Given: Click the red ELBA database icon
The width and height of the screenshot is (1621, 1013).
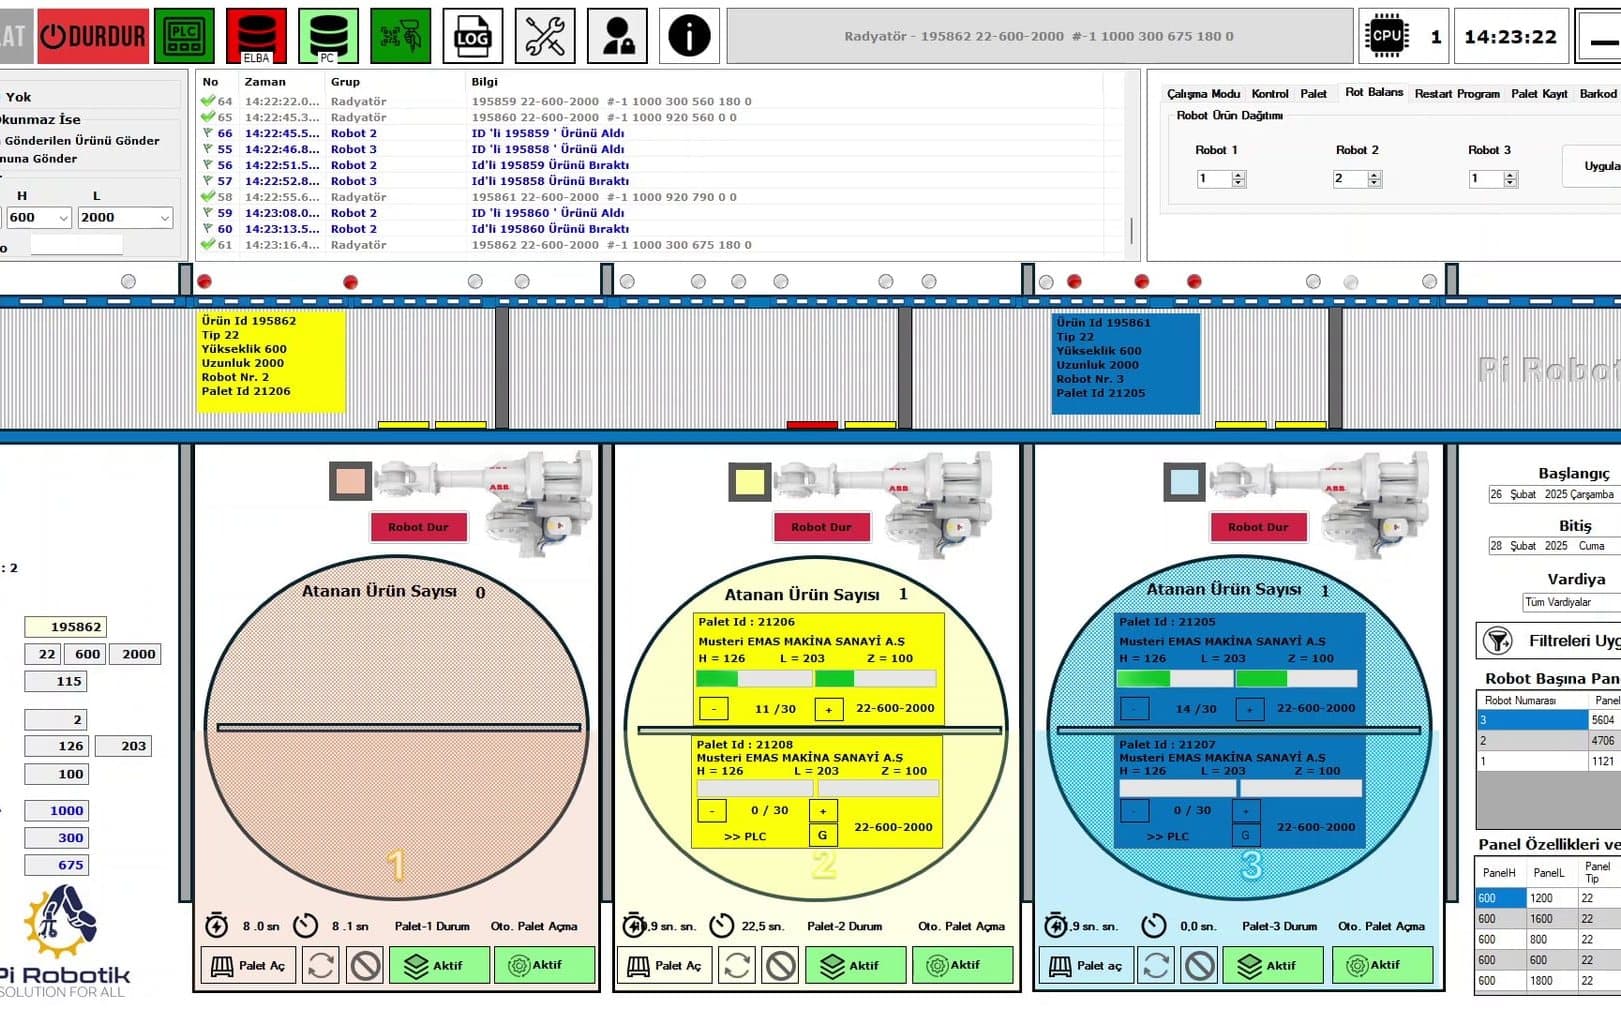Looking at the screenshot, I should pos(256,36).
